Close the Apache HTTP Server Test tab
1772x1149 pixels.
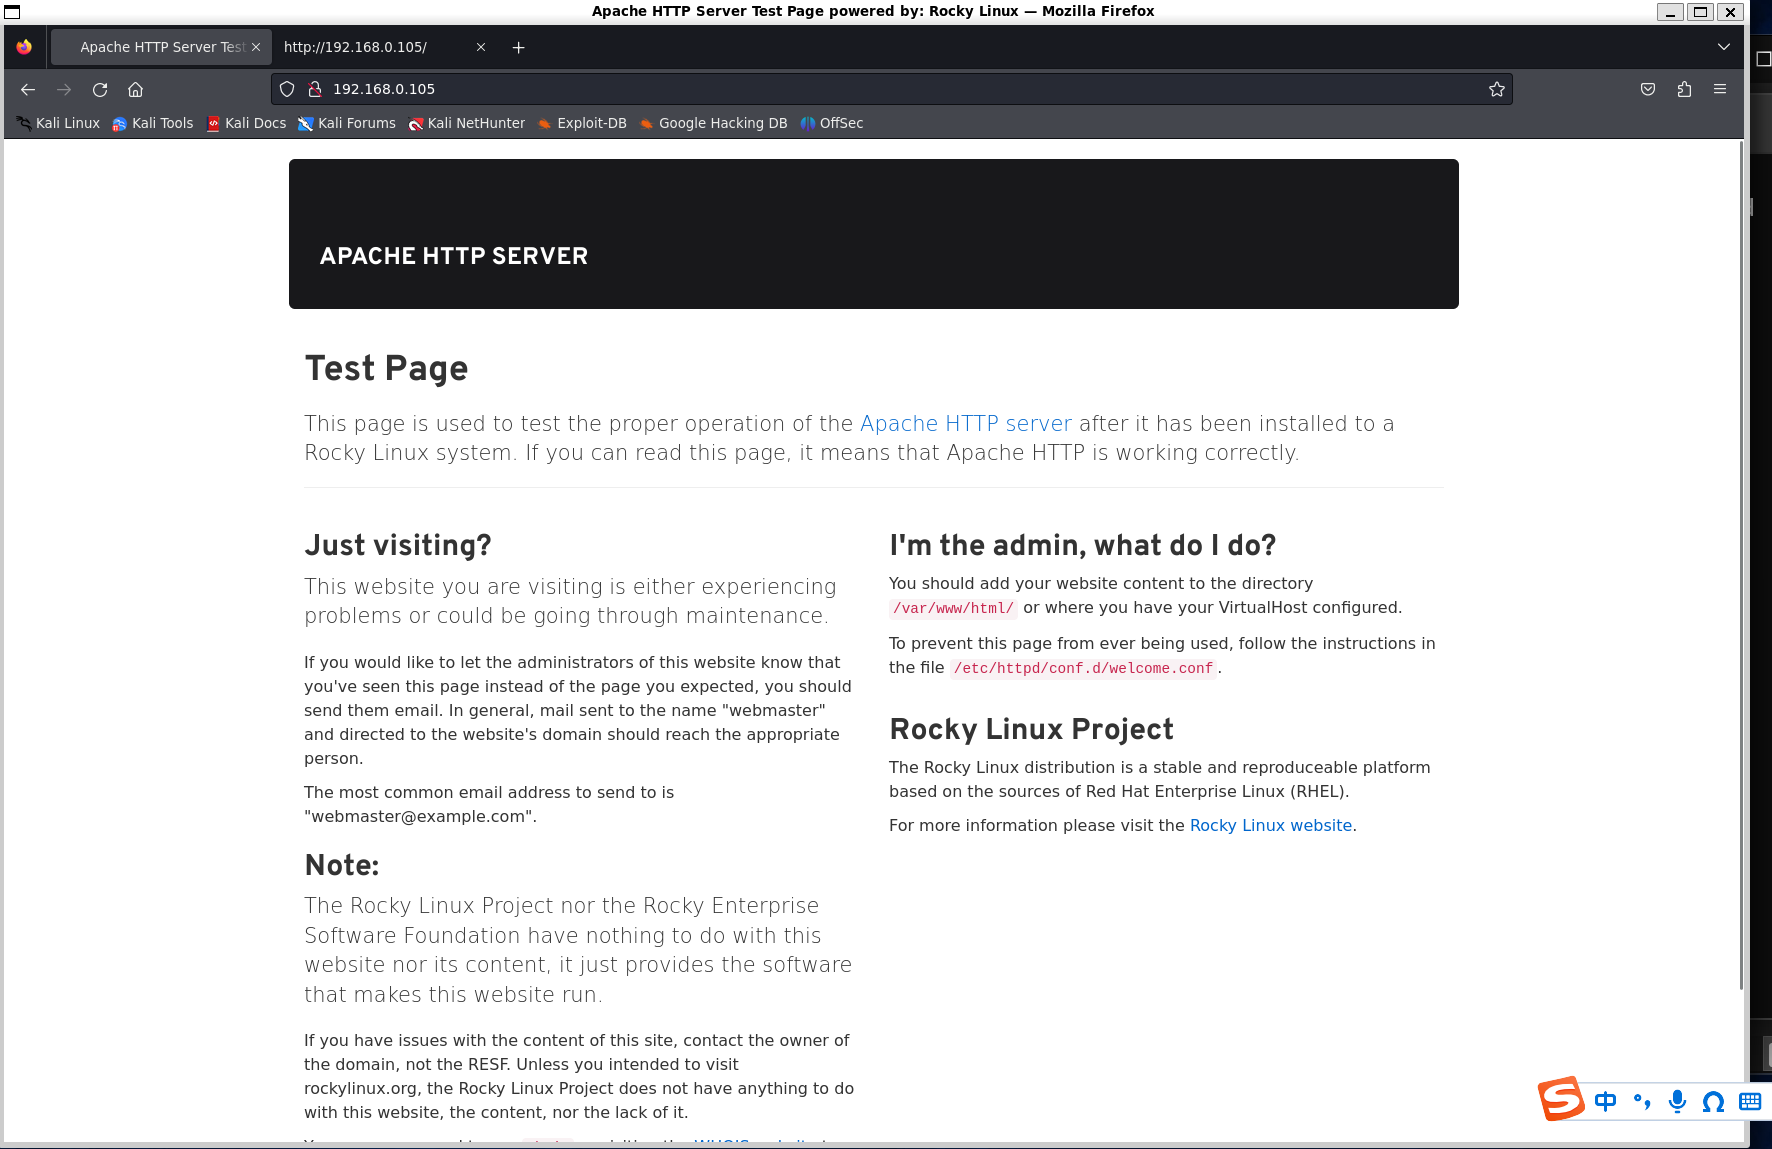pos(256,47)
